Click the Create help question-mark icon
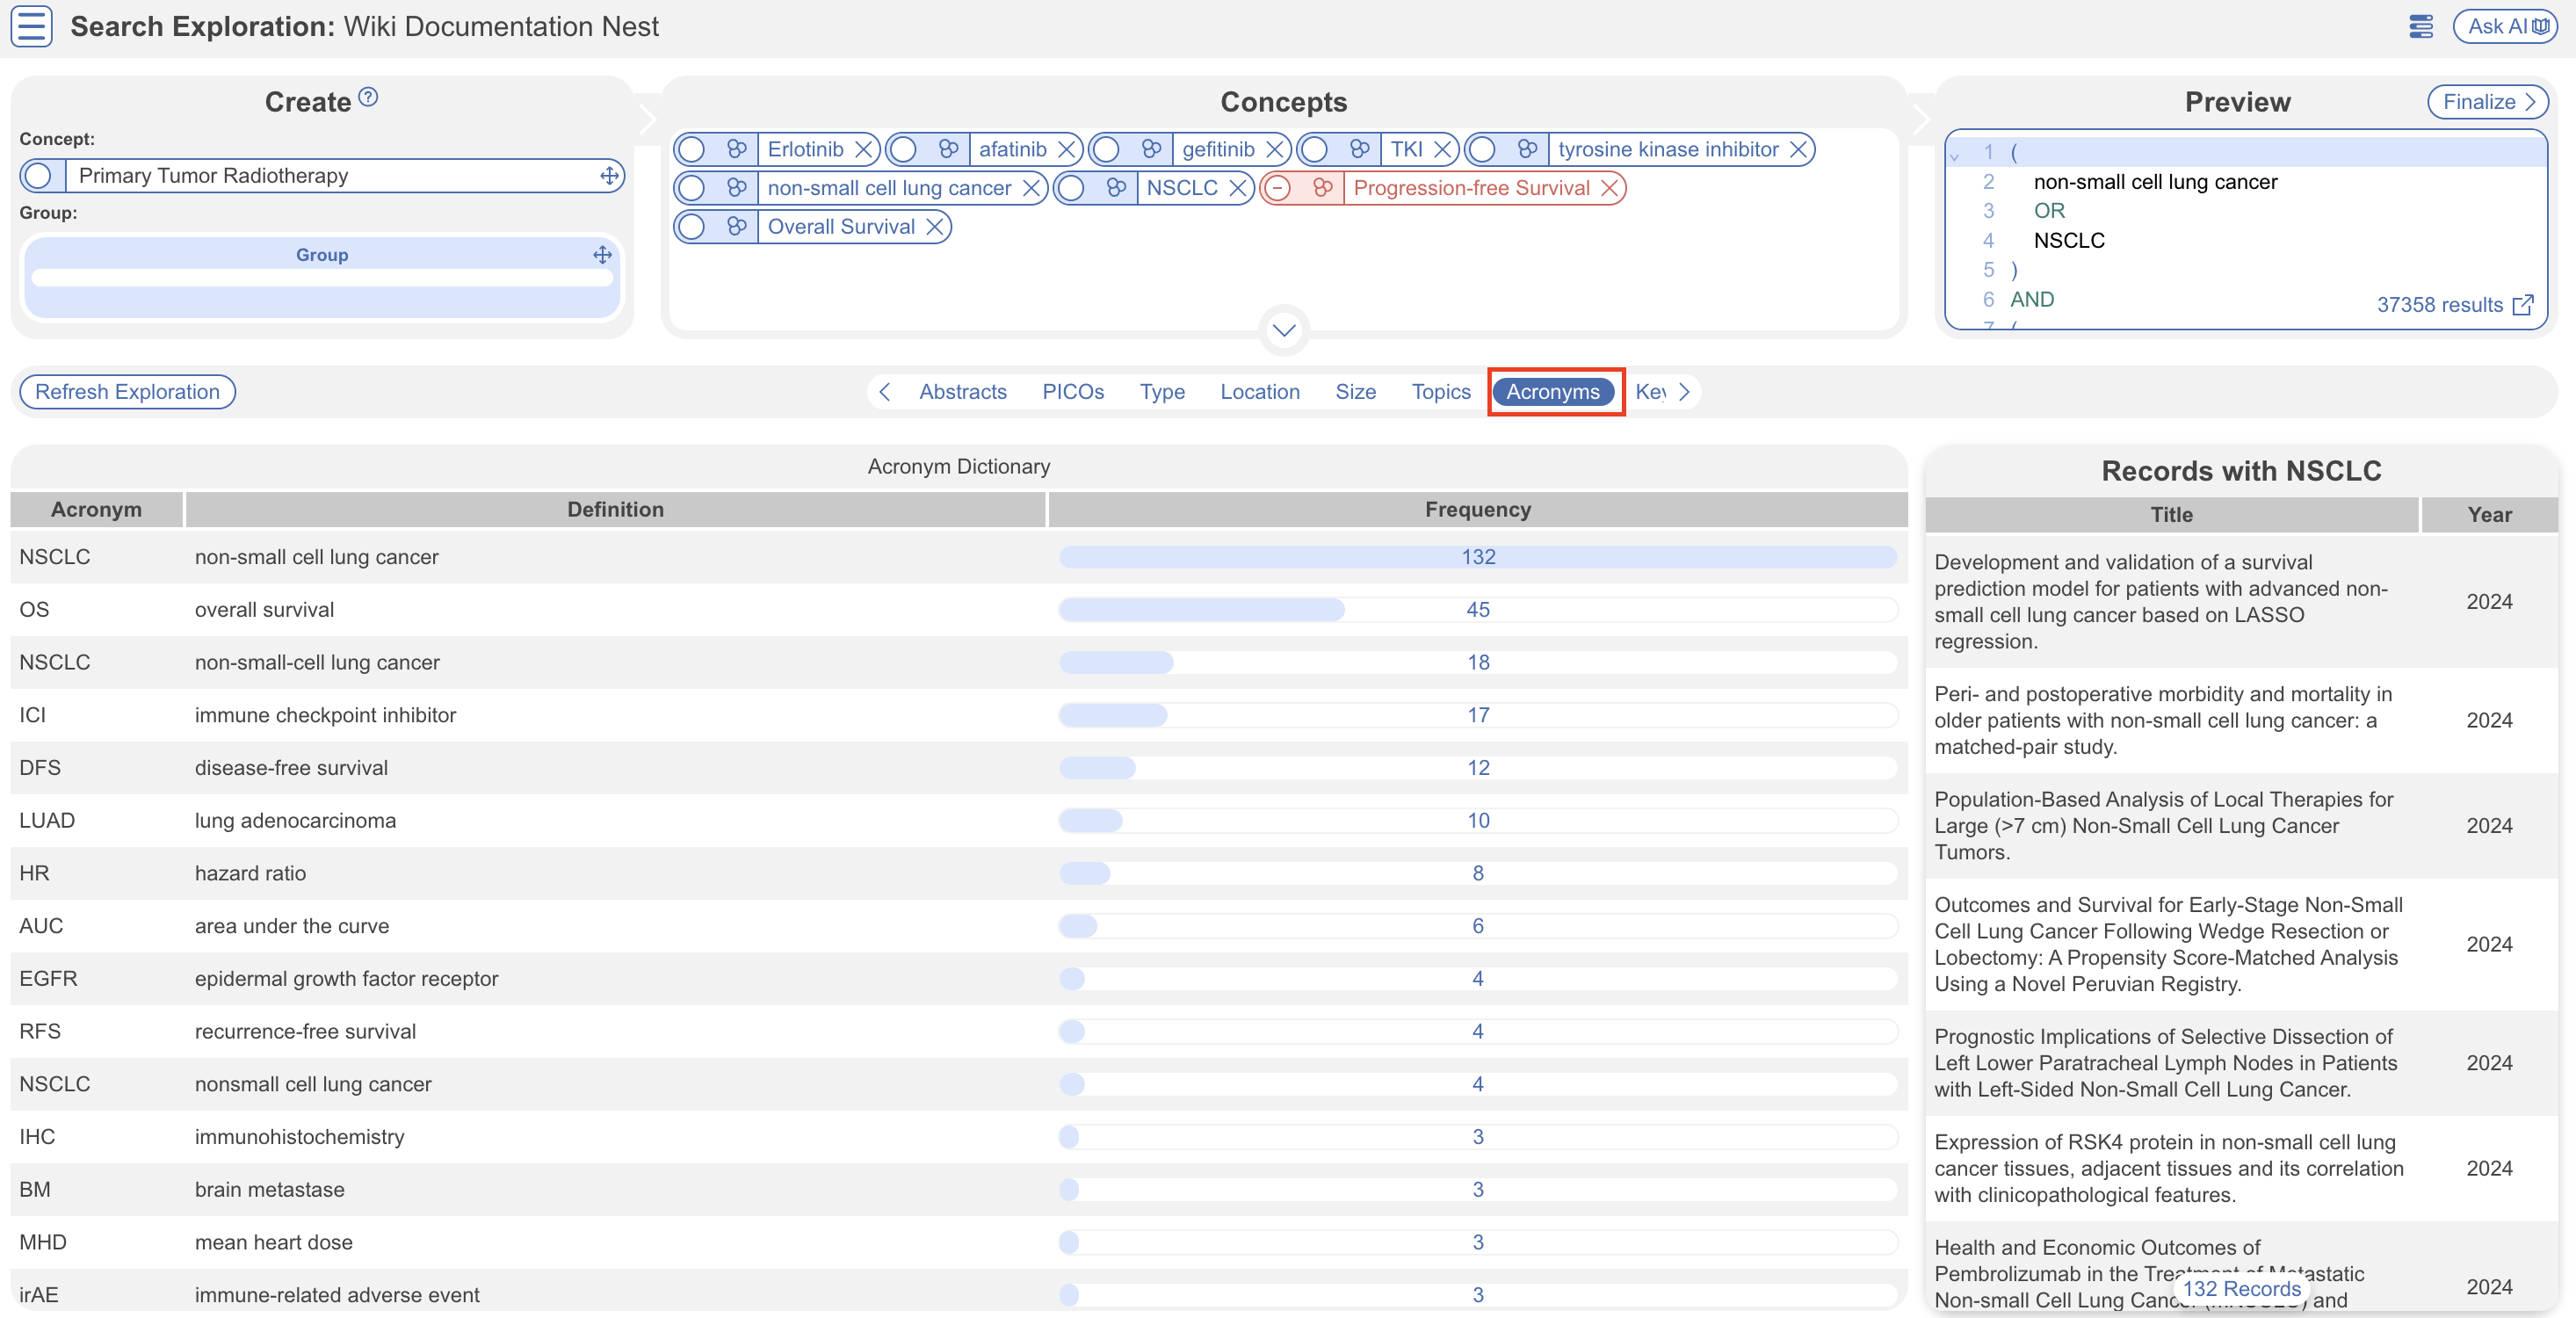The image size is (2576, 1318). (368, 97)
